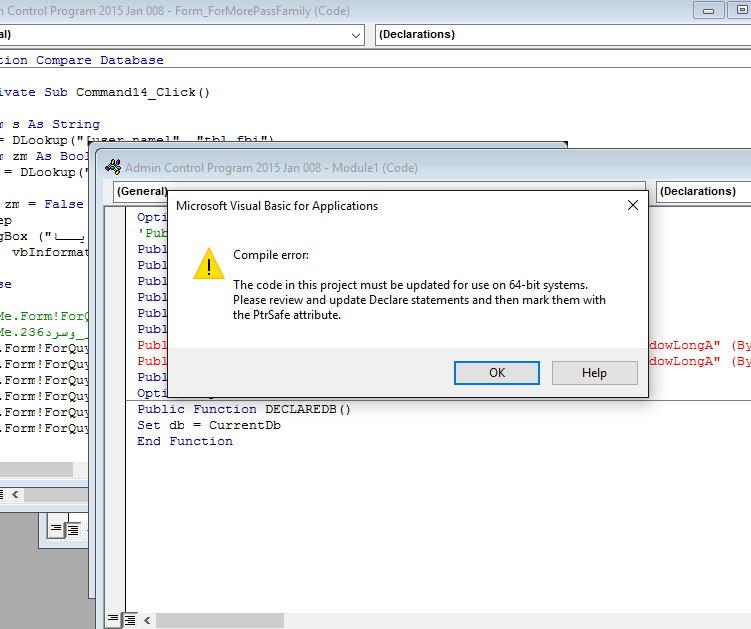Click the horizontal scrollbar thumb in the Module1 window

220,620
